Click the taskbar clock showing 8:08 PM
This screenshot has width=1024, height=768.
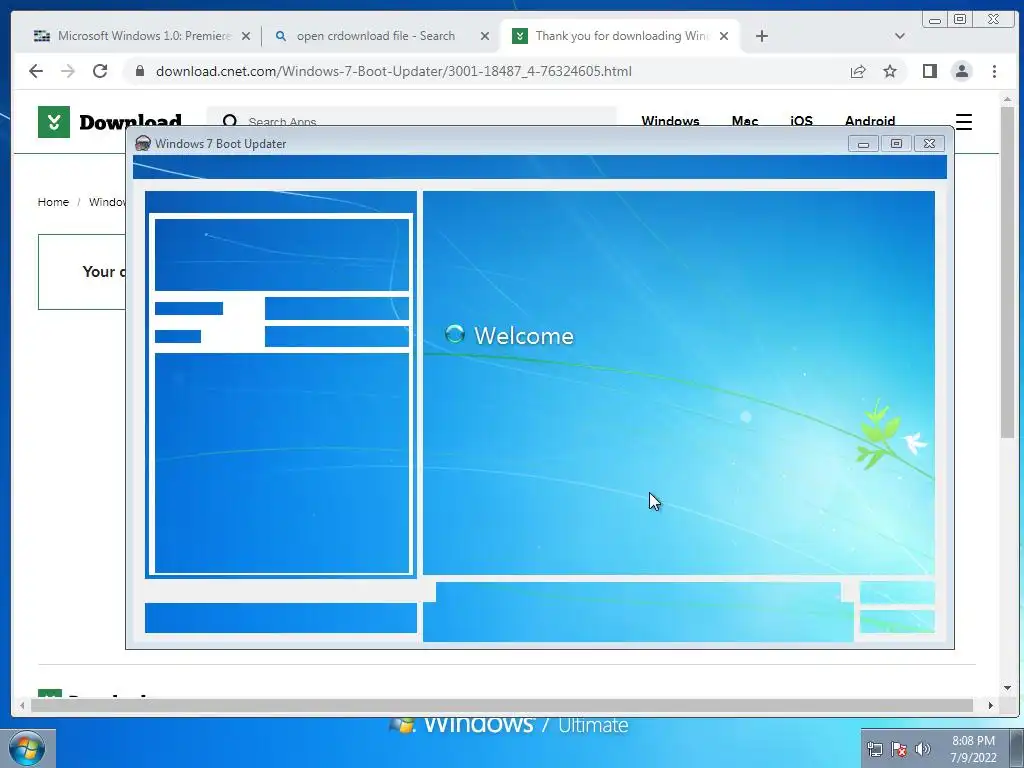(x=973, y=749)
